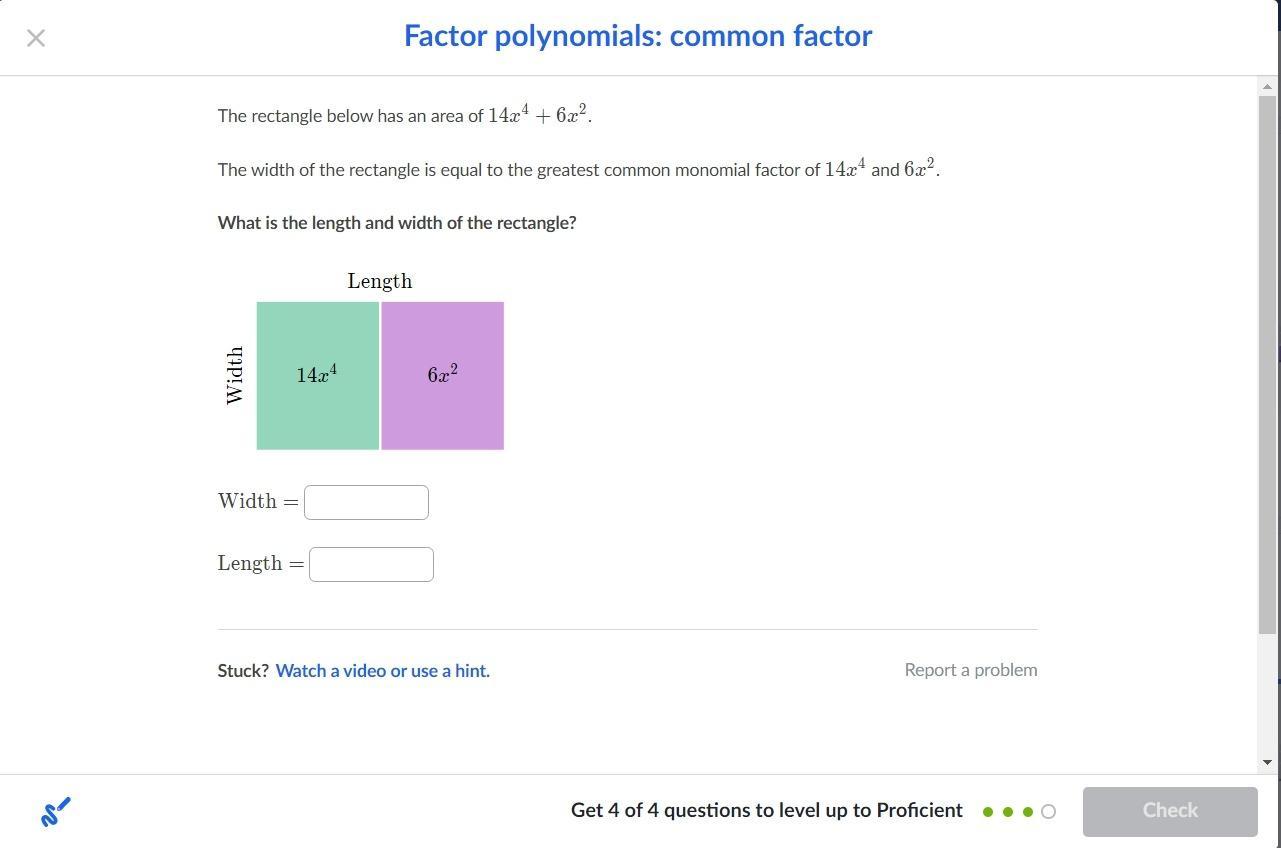
Task: Click the 'Report a problem' link
Action: pos(970,670)
